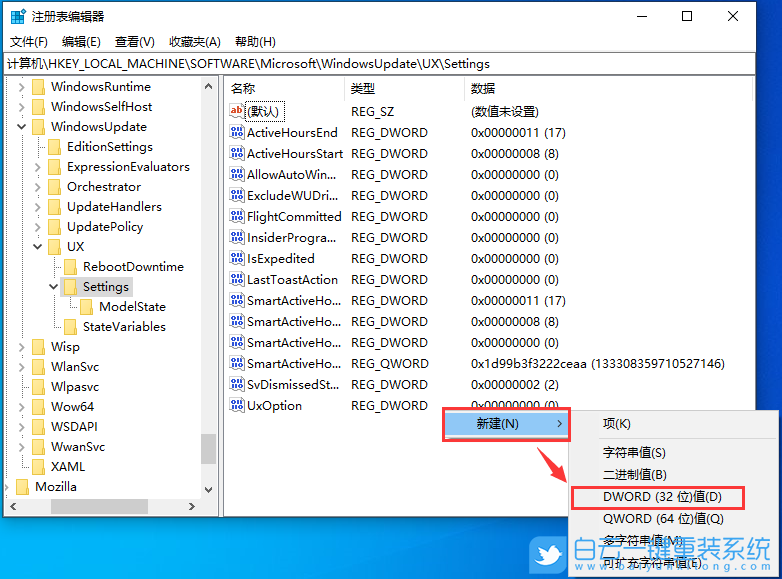This screenshot has width=782, height=579.
Task: Expand the WlanSvc tree node
Action: tap(21, 367)
